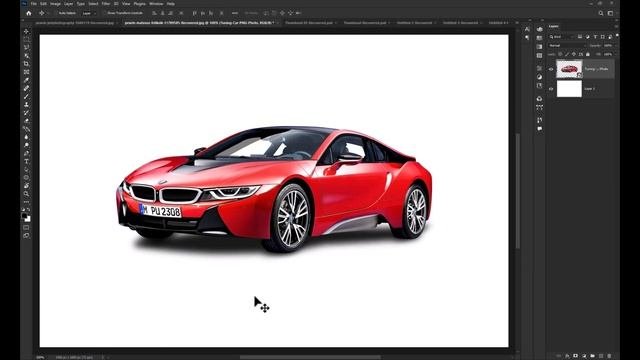The image size is (640, 360).
Task: Open the Normal blend mode dropdown
Action: click(x=567, y=45)
